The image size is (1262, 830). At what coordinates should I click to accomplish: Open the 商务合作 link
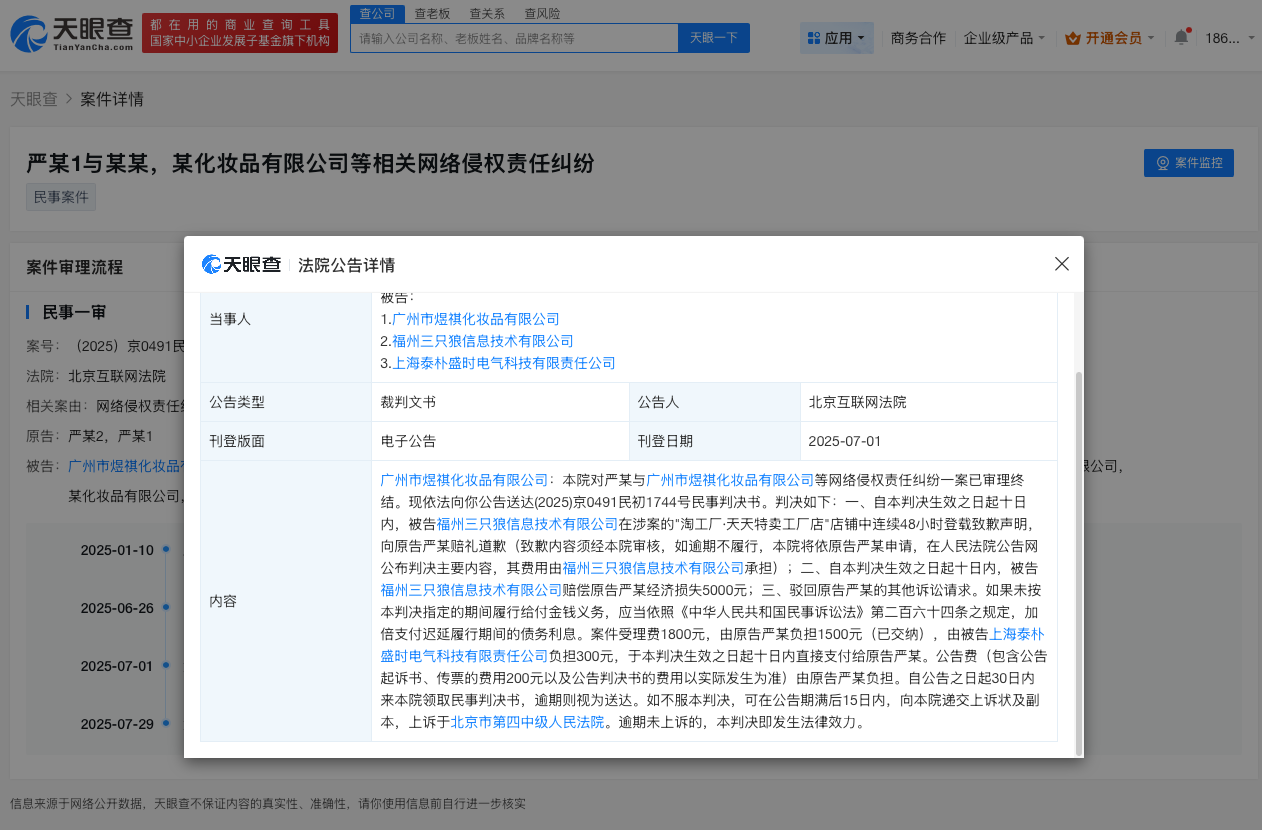pos(918,38)
